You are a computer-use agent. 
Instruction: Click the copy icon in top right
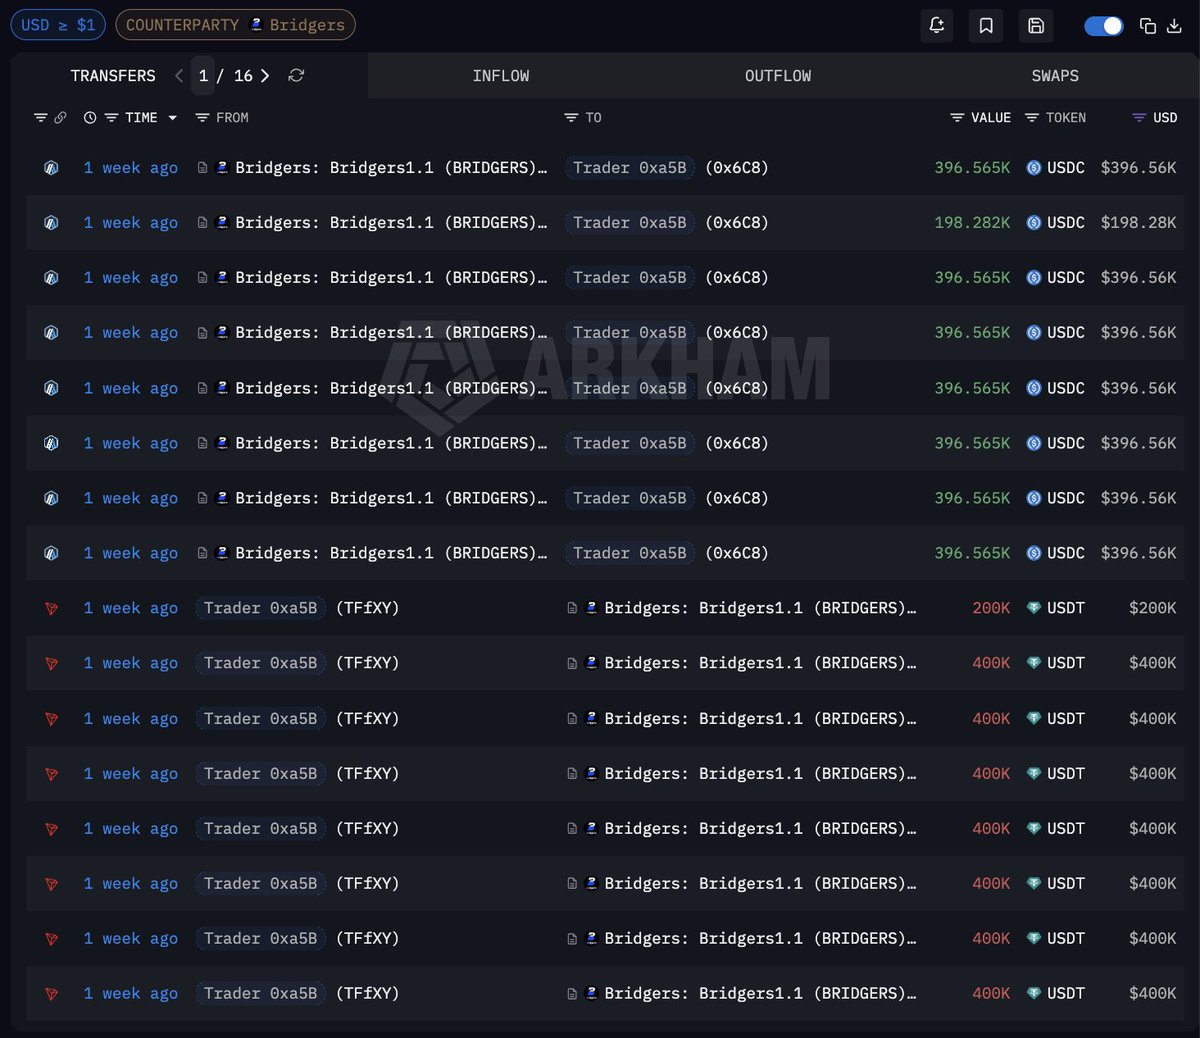point(1148,26)
